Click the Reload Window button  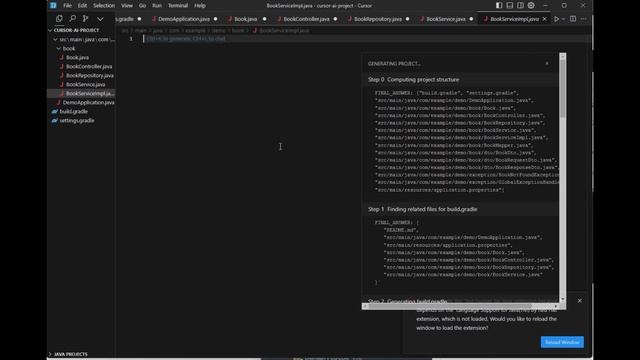click(x=562, y=342)
